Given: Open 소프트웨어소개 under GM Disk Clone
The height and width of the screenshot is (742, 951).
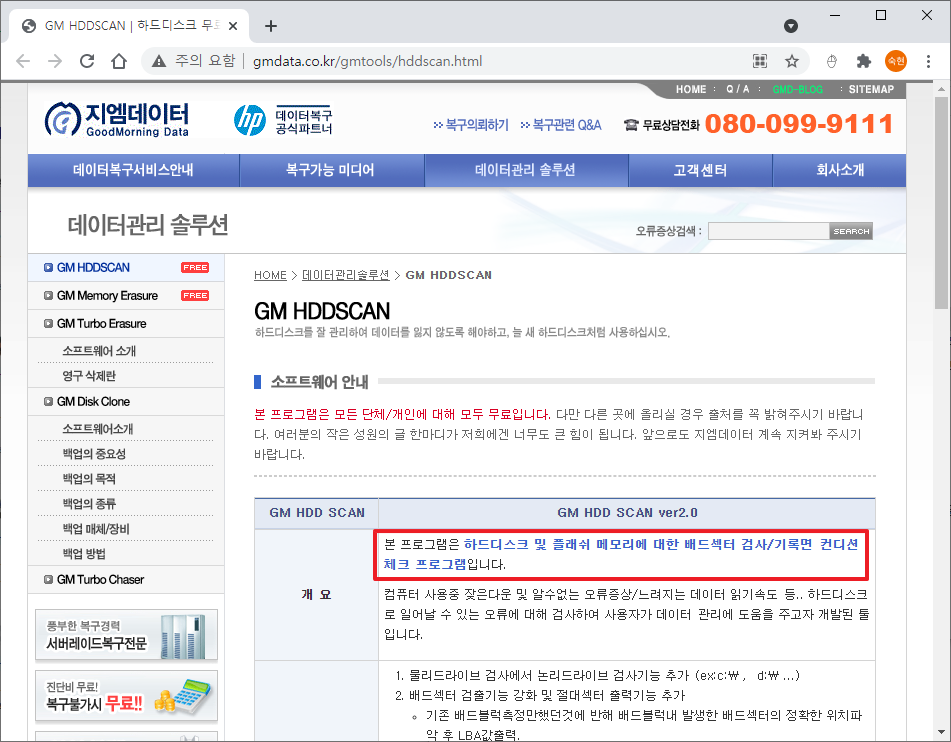Looking at the screenshot, I should (x=98, y=429).
